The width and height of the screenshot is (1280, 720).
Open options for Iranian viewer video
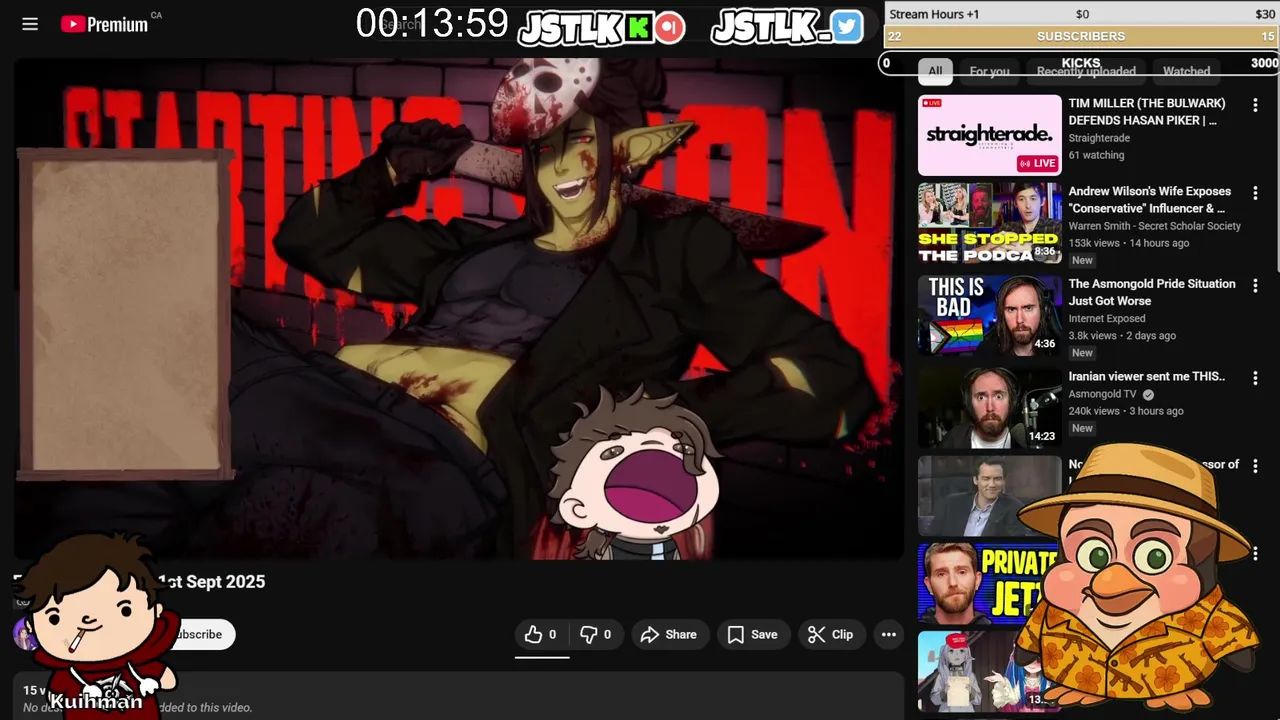1255,378
